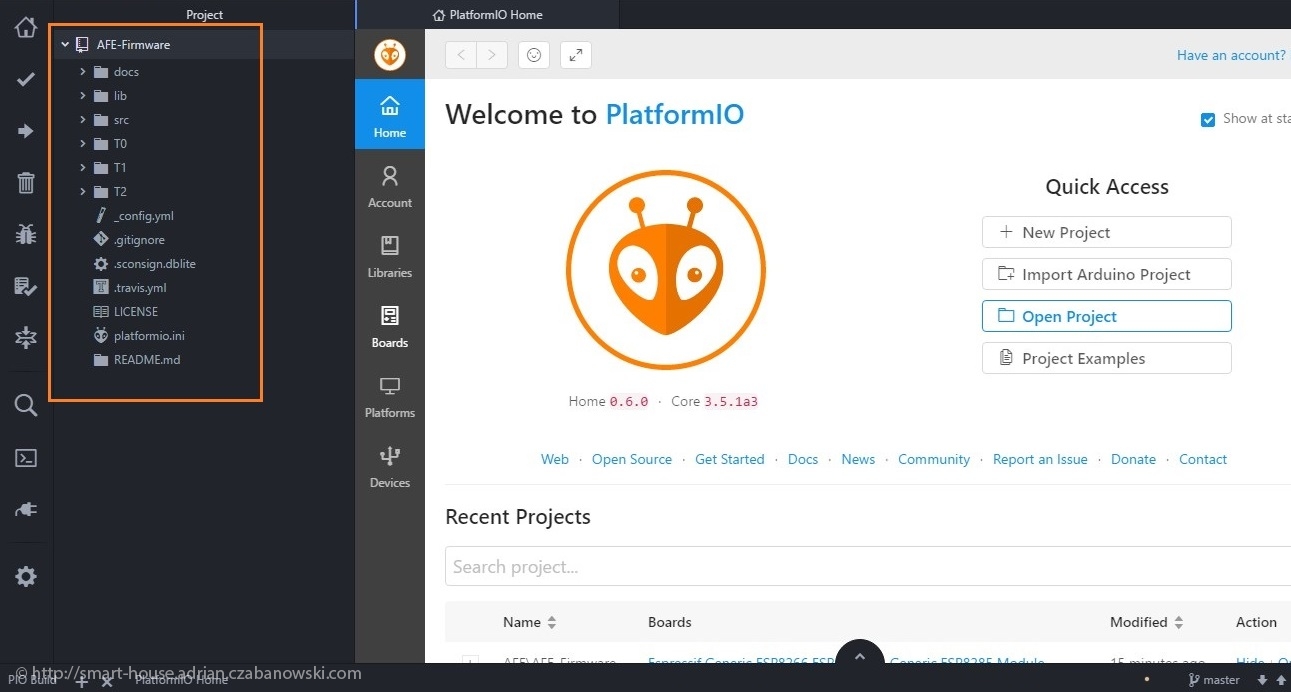Image resolution: width=1291 pixels, height=692 pixels.
Task: Expand the T2 folder
Action: [83, 192]
